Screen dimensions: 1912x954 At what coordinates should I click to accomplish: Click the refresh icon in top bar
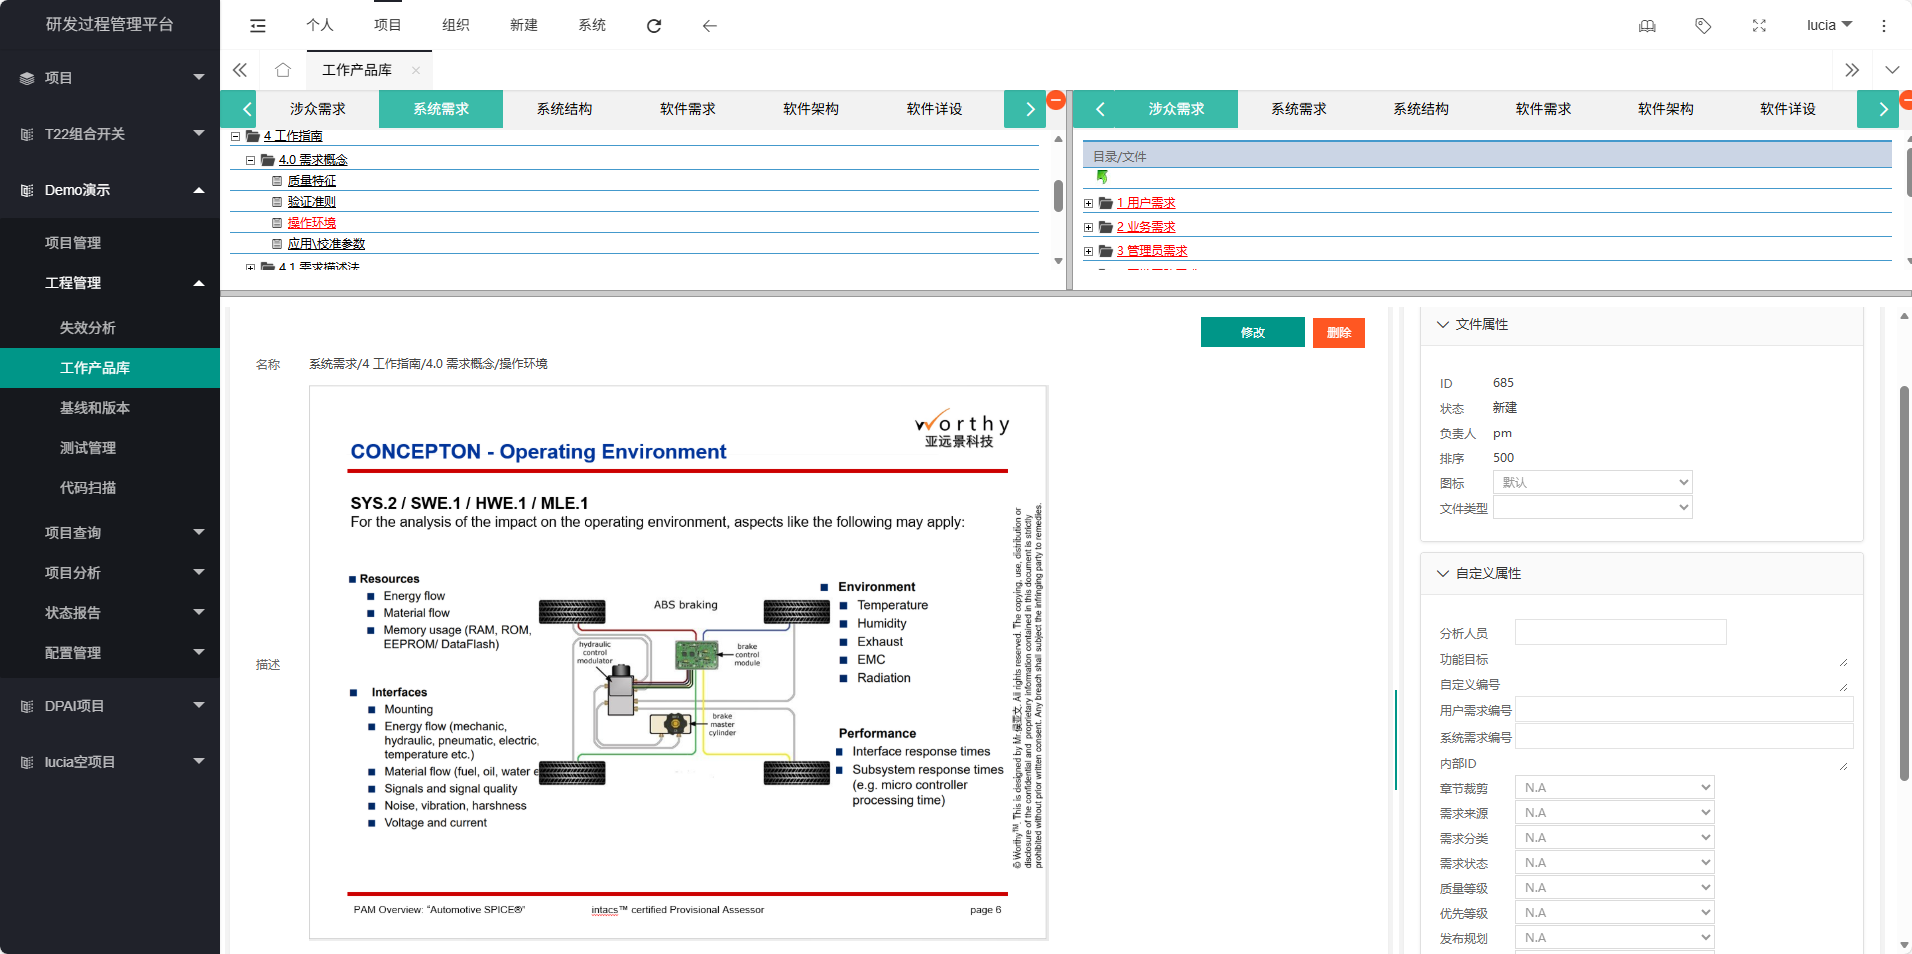(x=654, y=26)
